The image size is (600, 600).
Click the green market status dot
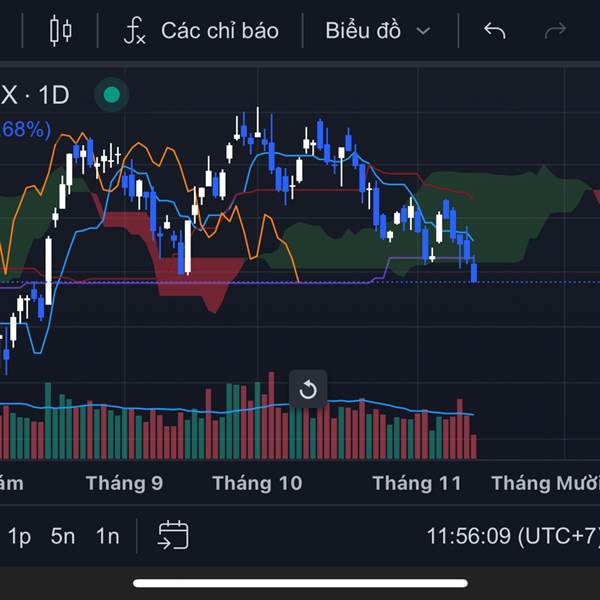(x=112, y=95)
